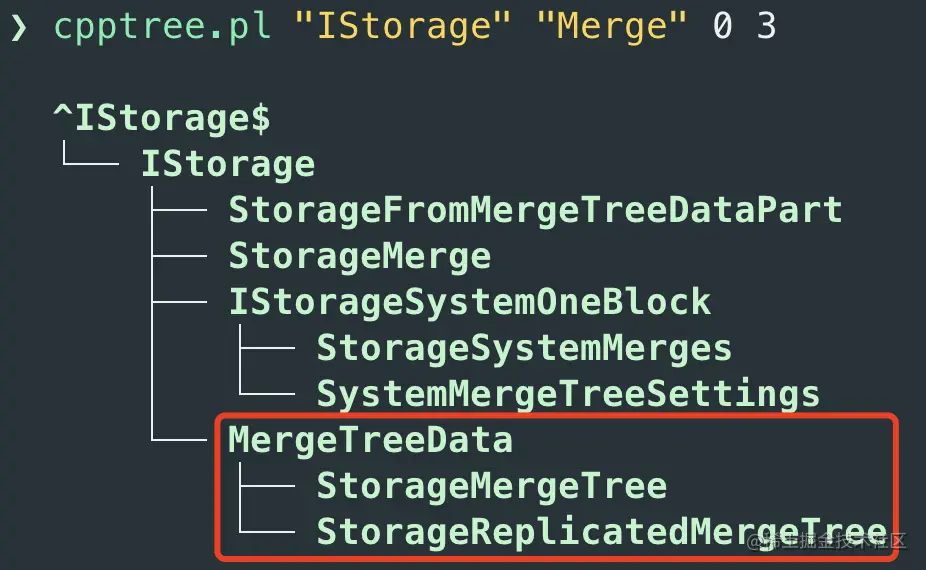Select the "Merge" quoted argument
The width and height of the screenshot is (926, 570).
pos(612,27)
